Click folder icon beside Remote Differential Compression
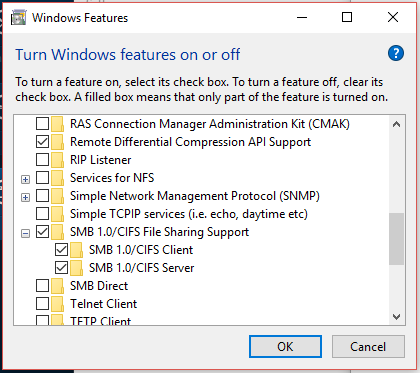 [x=57, y=142]
